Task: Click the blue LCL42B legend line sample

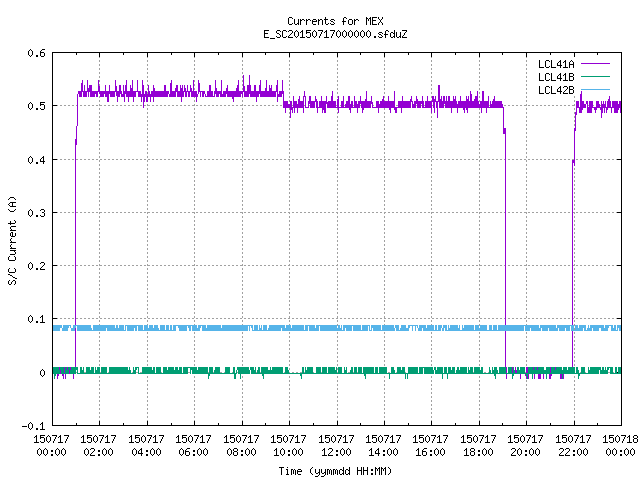Action: click(595, 89)
